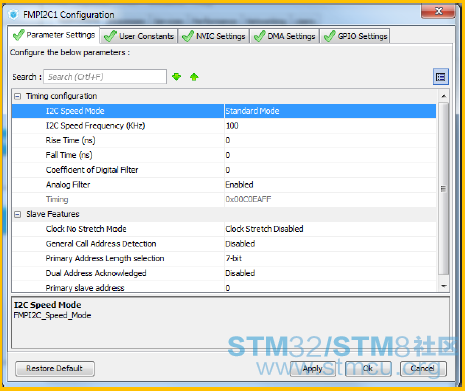
Task: Open the DMA Settings tab
Action: point(285,36)
